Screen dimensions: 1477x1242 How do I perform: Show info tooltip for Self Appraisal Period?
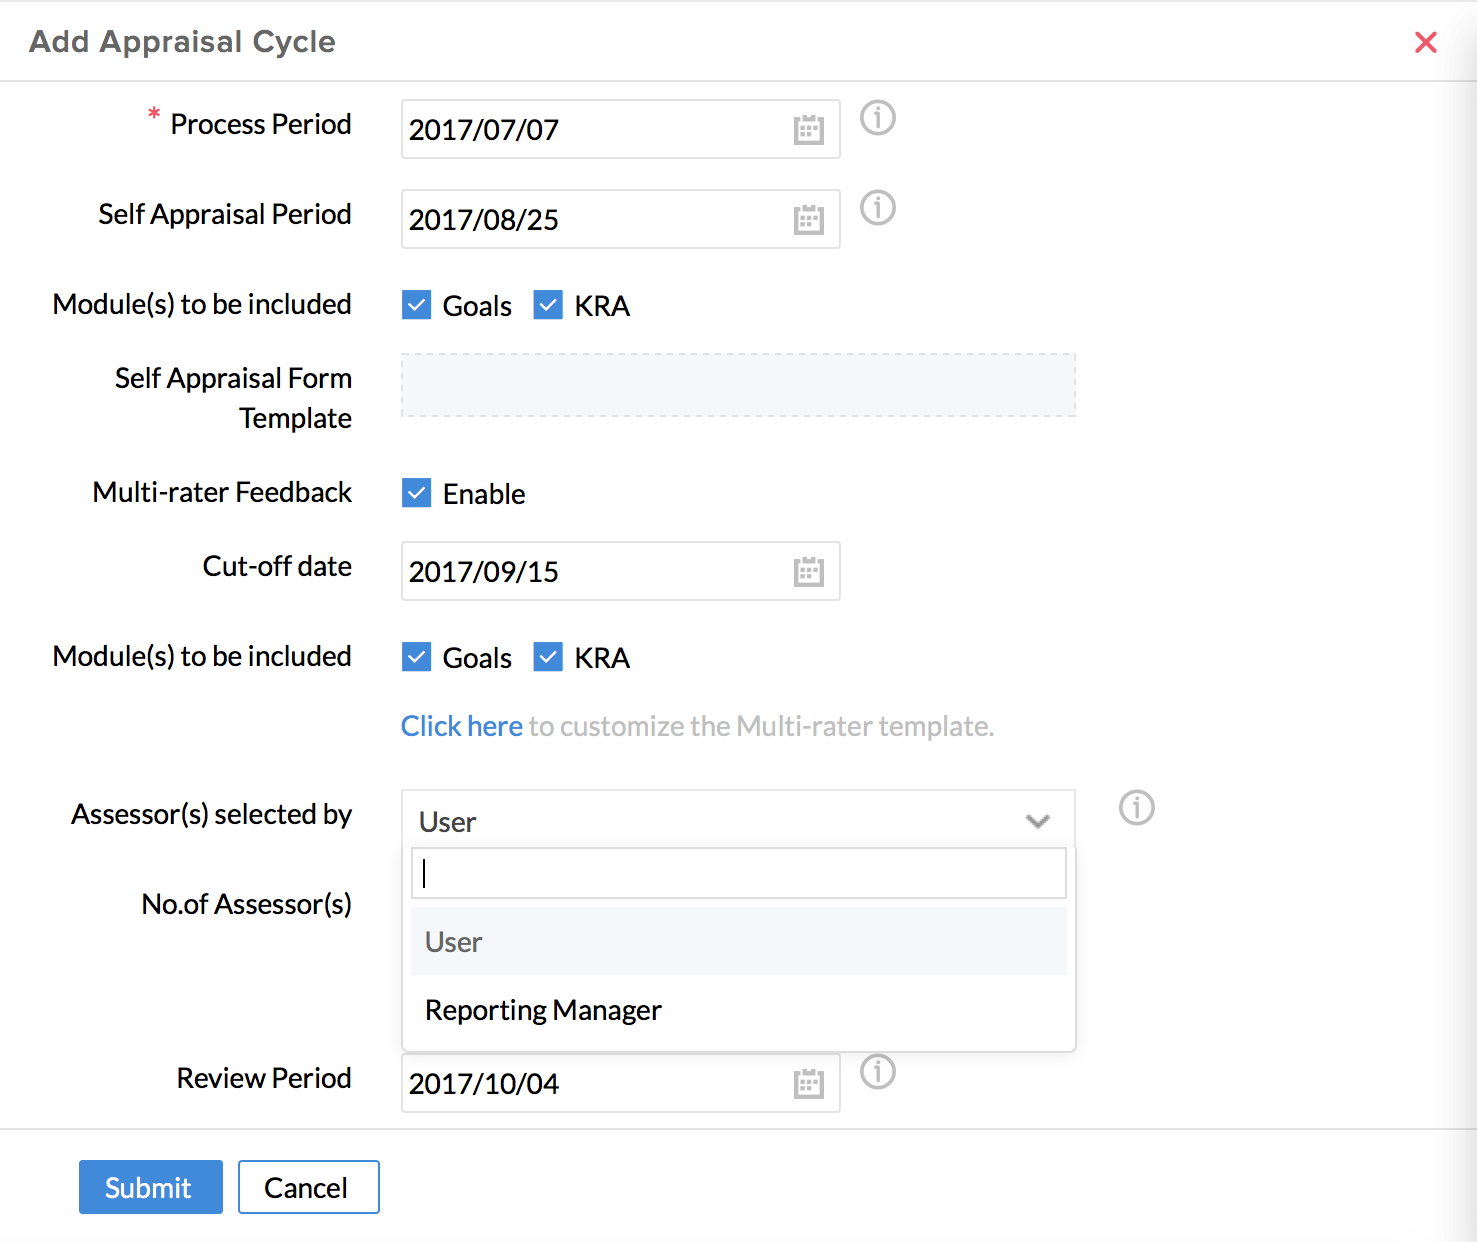[x=878, y=208]
